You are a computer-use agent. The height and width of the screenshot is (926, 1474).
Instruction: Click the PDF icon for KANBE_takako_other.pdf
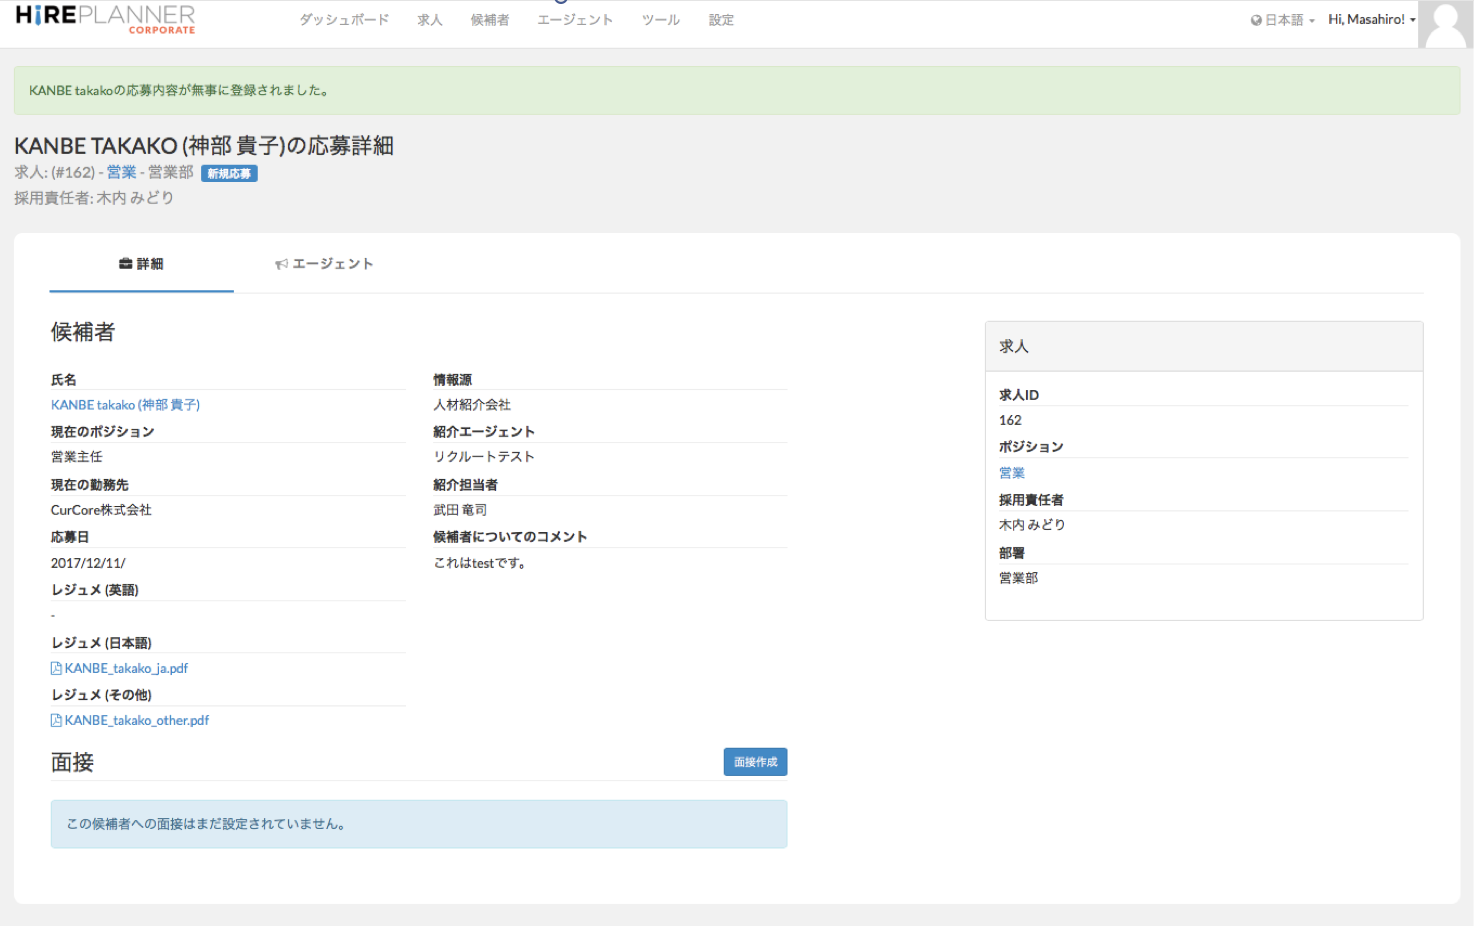pos(56,720)
